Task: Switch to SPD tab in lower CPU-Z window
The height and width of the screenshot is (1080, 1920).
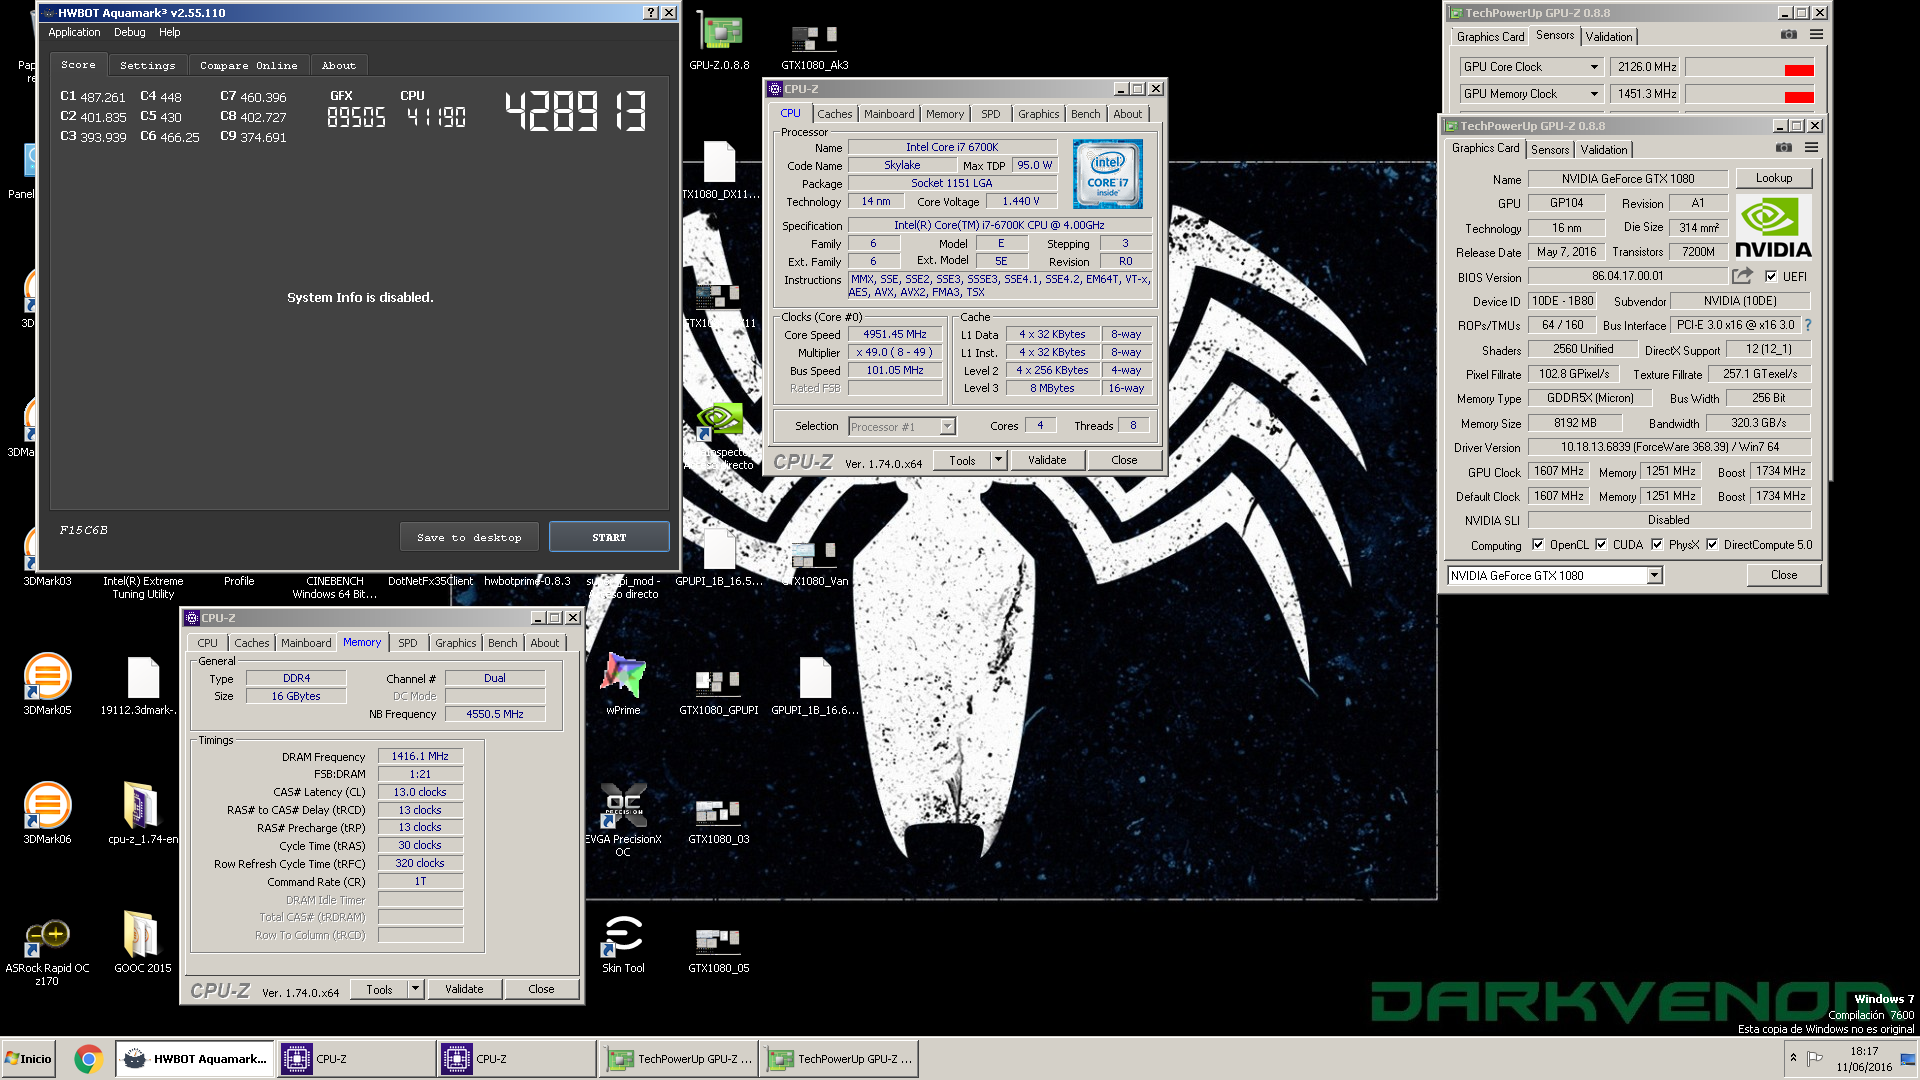Action: [x=407, y=643]
